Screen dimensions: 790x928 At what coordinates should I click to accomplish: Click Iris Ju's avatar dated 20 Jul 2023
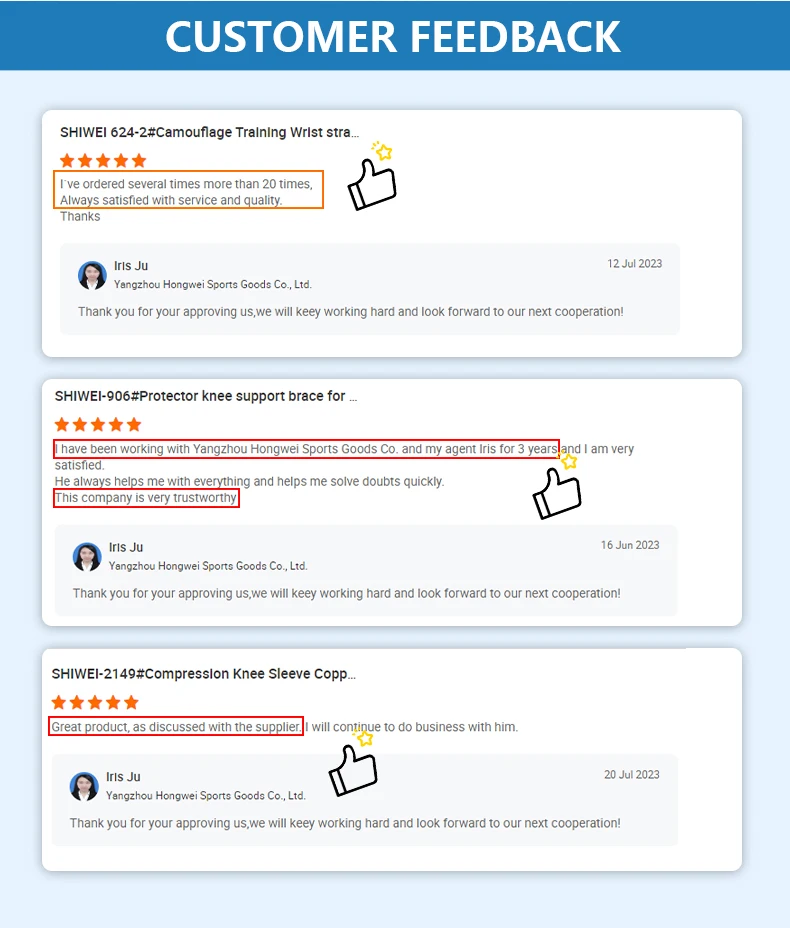point(84,786)
